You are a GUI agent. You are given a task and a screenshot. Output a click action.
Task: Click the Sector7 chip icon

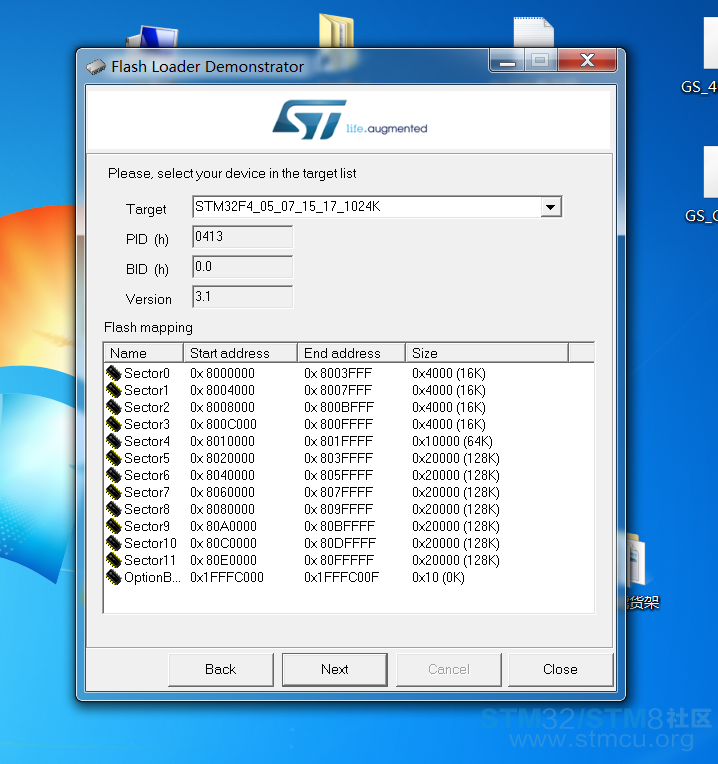click(x=113, y=493)
